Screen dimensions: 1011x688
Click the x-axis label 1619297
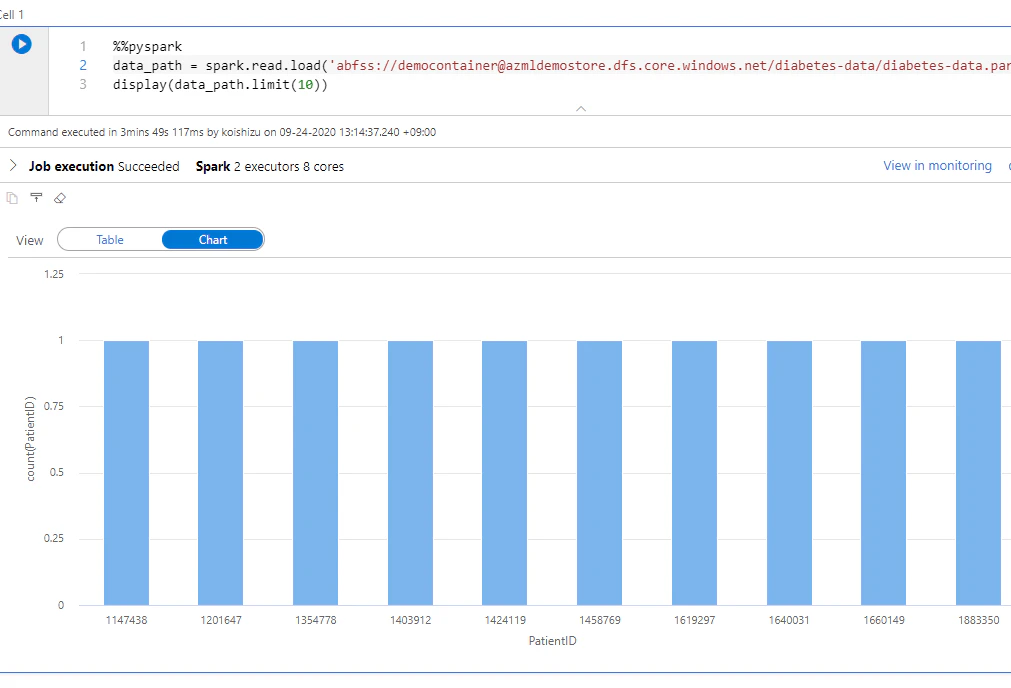tap(694, 620)
